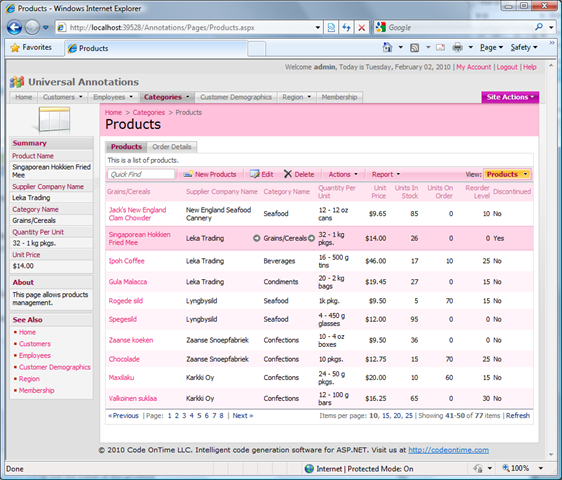The width and height of the screenshot is (562, 480).
Task: Open the recent pages dropdown arrow
Action: [46, 27]
